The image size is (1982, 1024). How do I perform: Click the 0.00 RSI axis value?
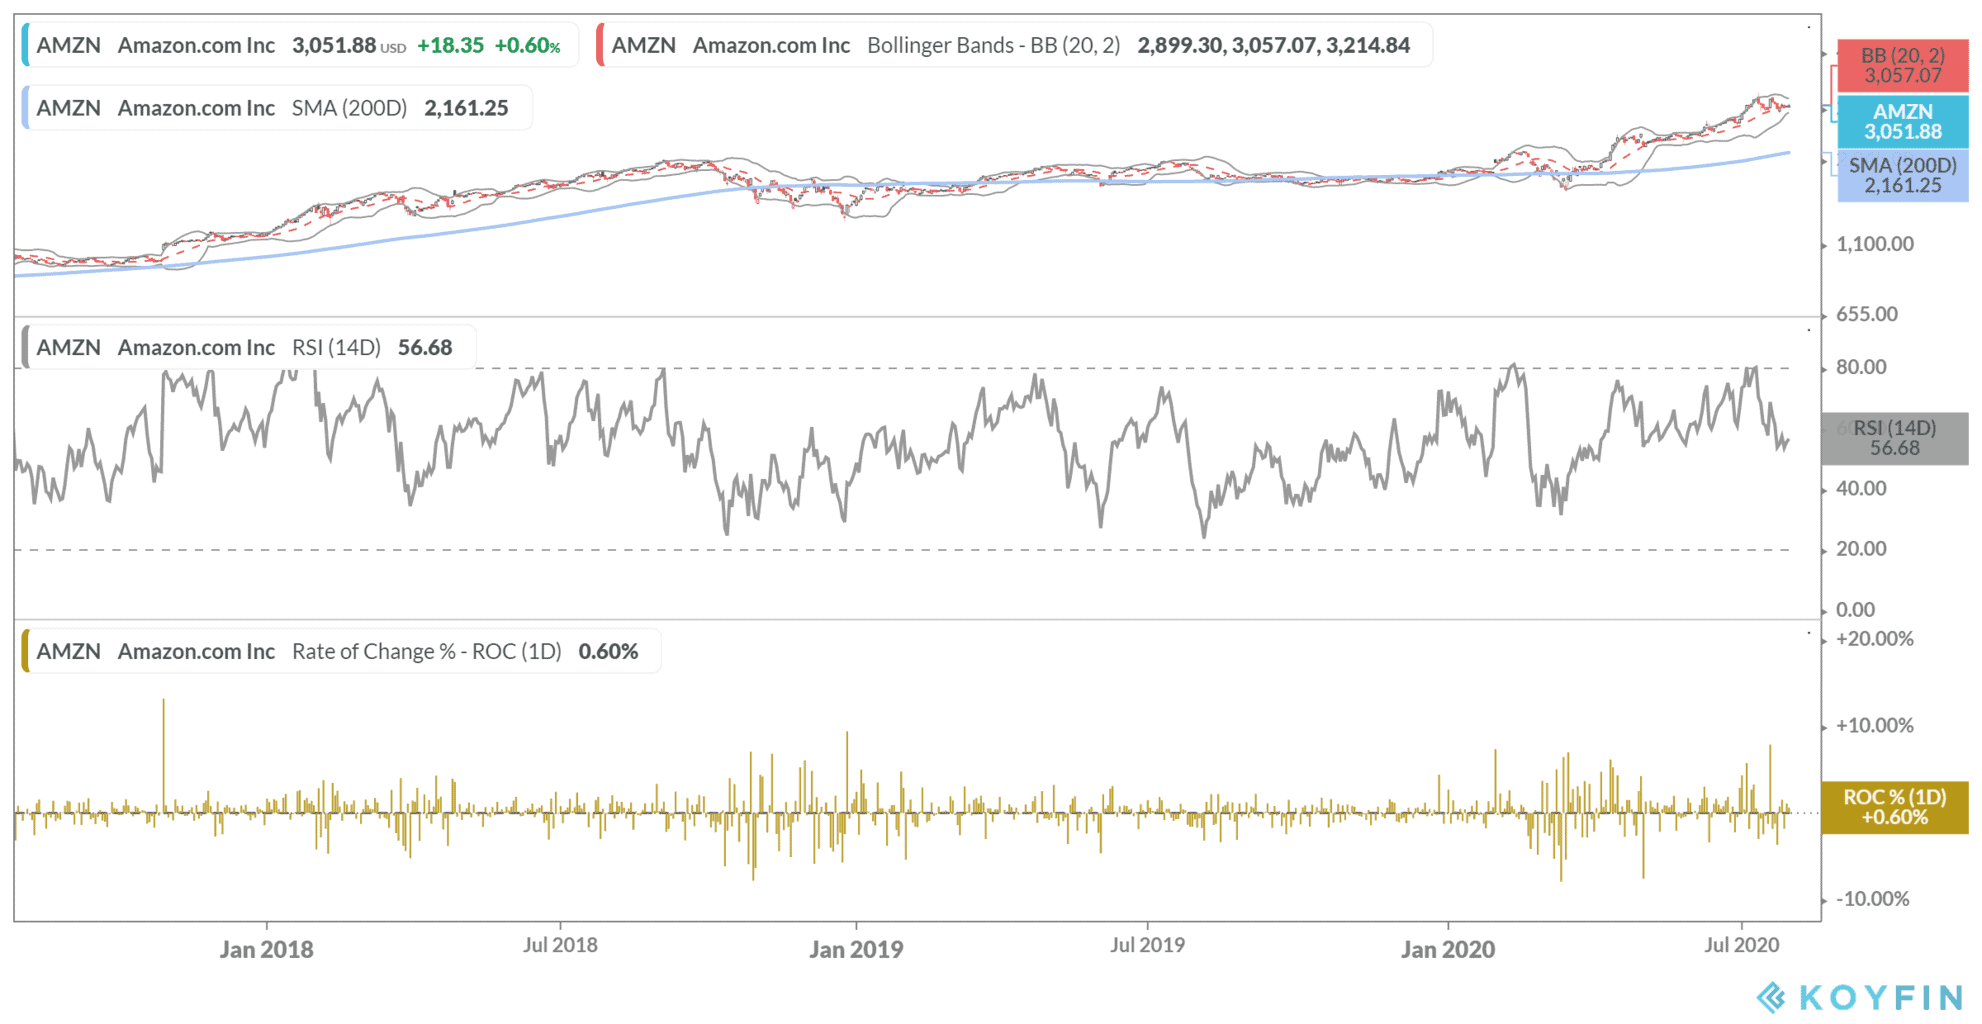pos(1855,610)
